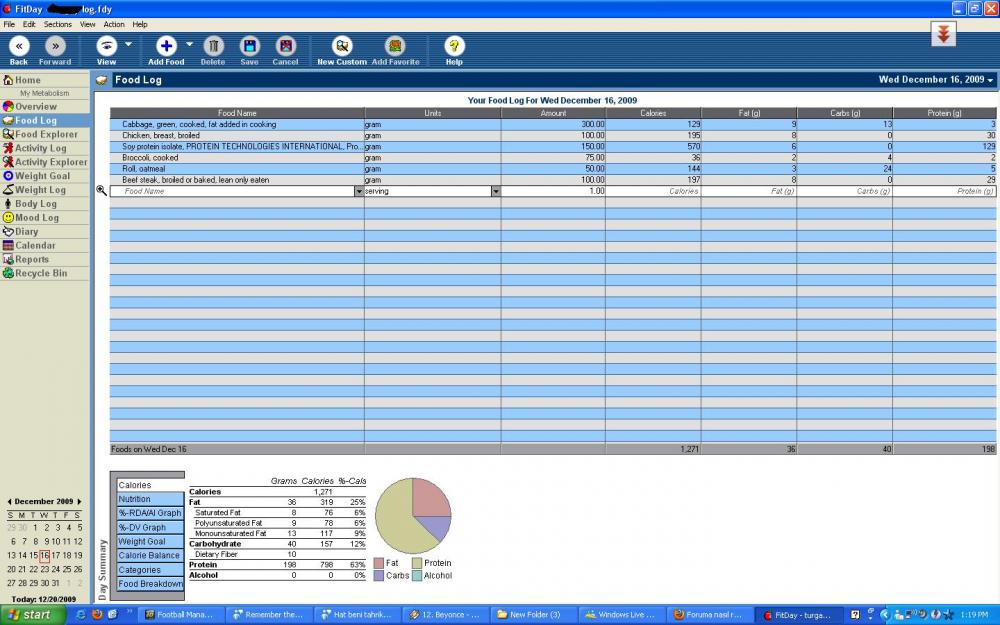Open the serving units dropdown
Viewport: 1000px width, 625px height.
496,191
